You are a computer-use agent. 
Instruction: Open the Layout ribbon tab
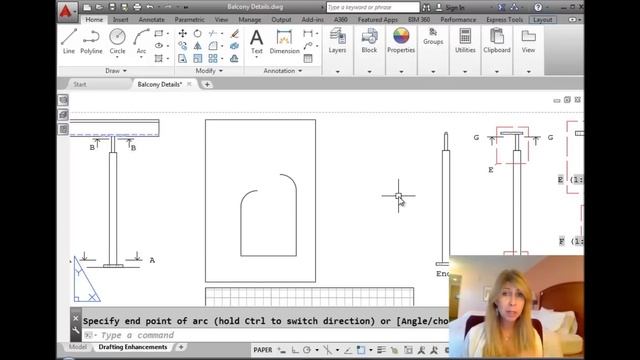pos(542,20)
